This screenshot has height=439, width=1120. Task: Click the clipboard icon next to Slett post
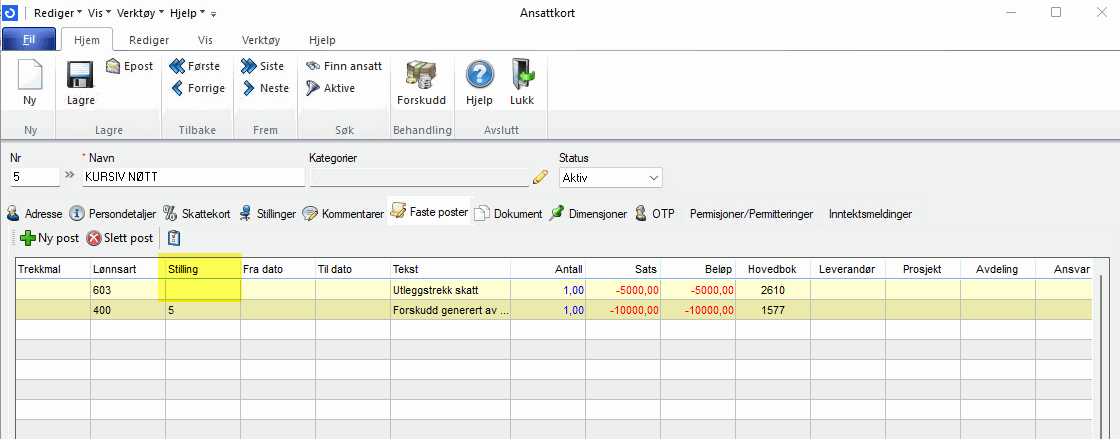click(174, 238)
